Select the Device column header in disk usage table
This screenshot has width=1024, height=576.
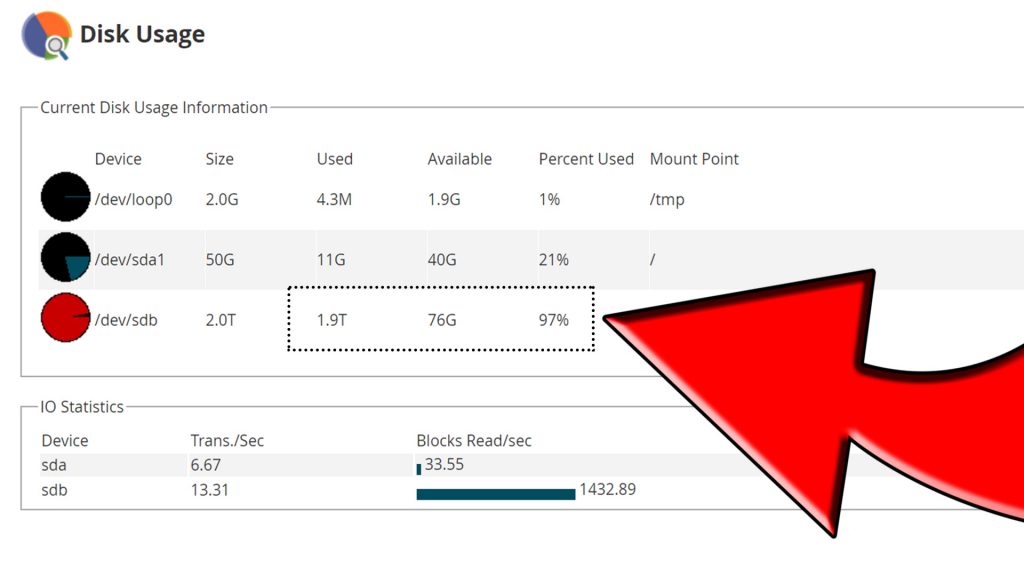(x=118, y=159)
